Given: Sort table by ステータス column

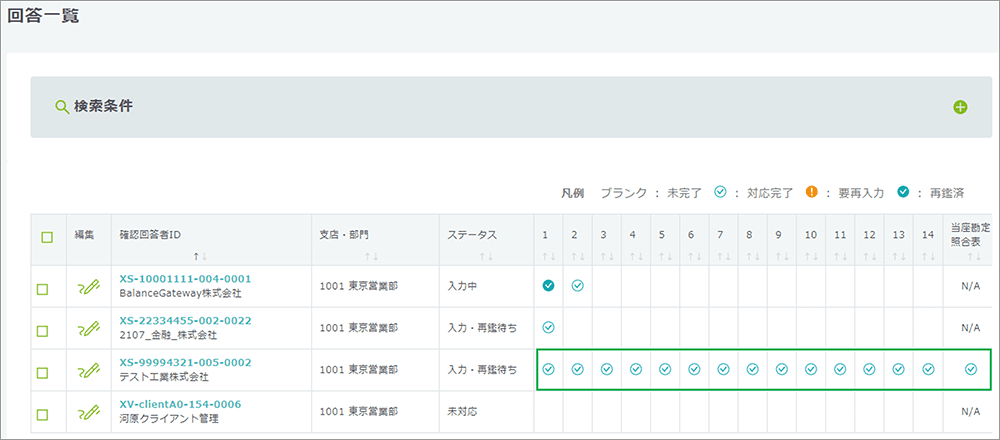Looking at the screenshot, I should tap(483, 256).
